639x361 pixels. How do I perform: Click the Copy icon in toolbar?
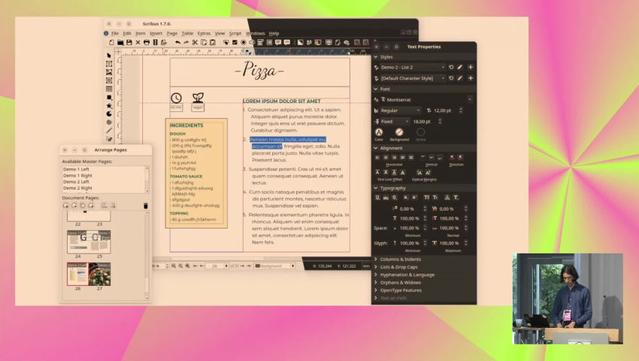click(203, 42)
